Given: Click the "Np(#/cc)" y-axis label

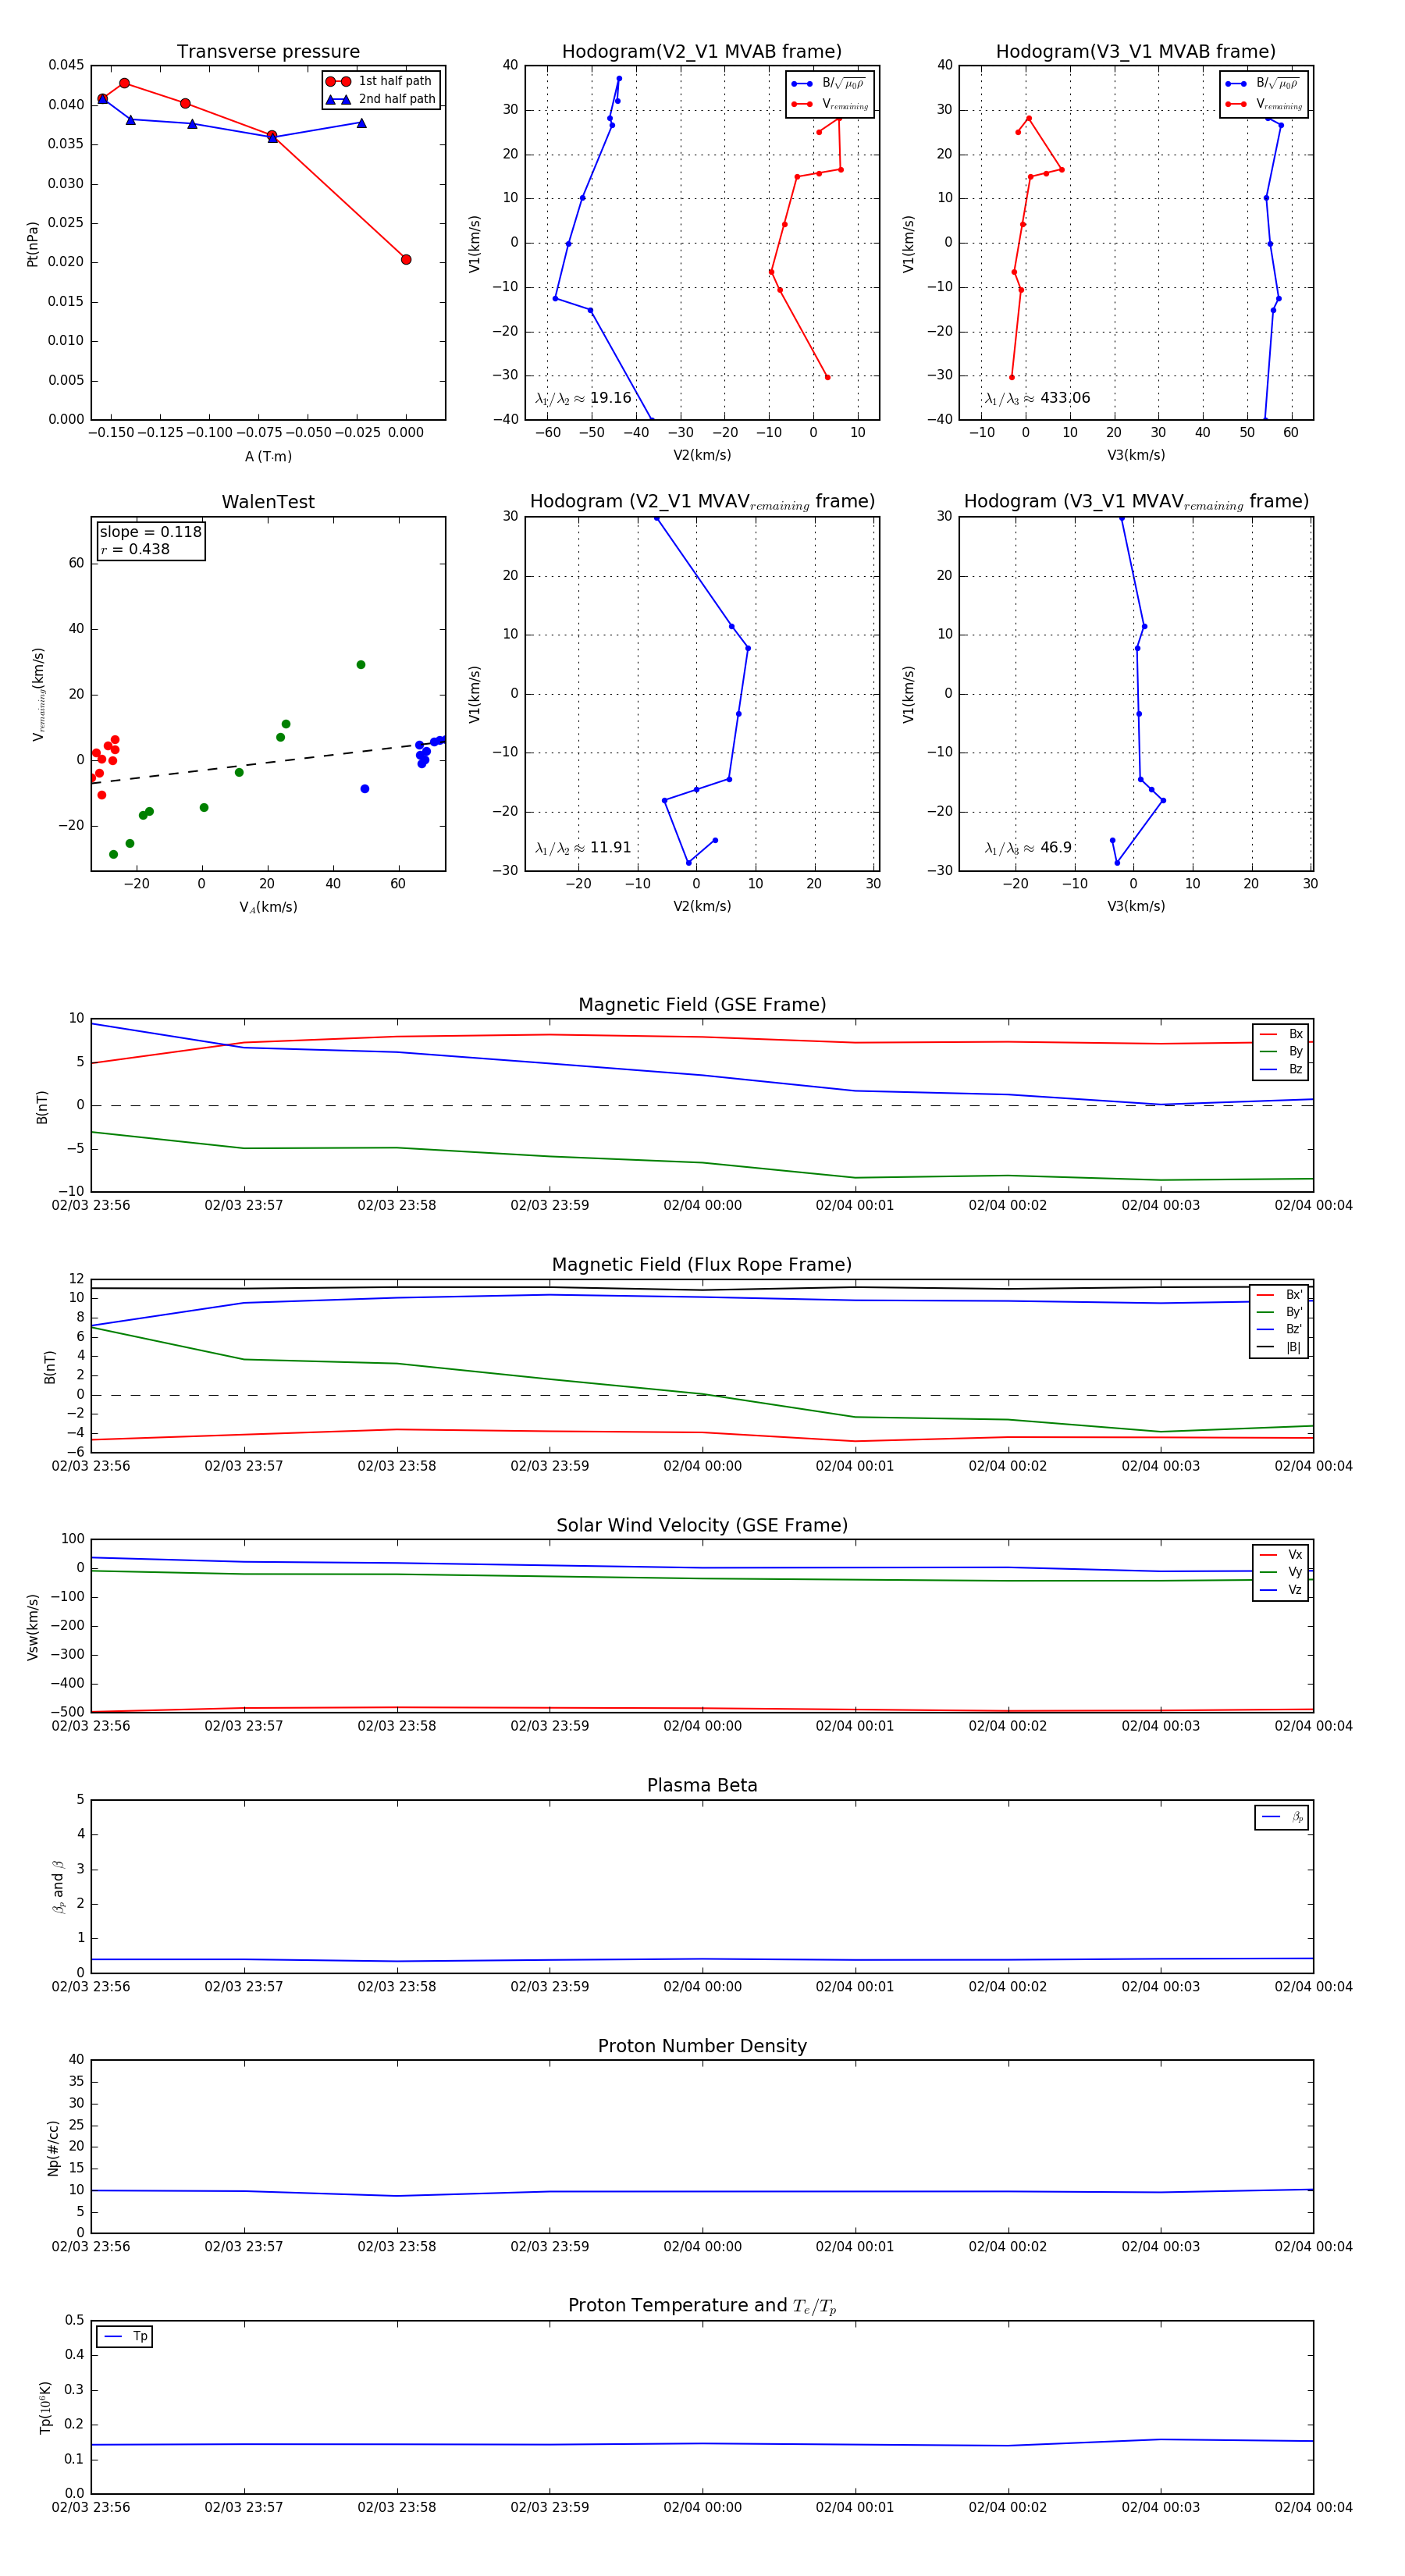Looking at the screenshot, I should coord(53,2147).
